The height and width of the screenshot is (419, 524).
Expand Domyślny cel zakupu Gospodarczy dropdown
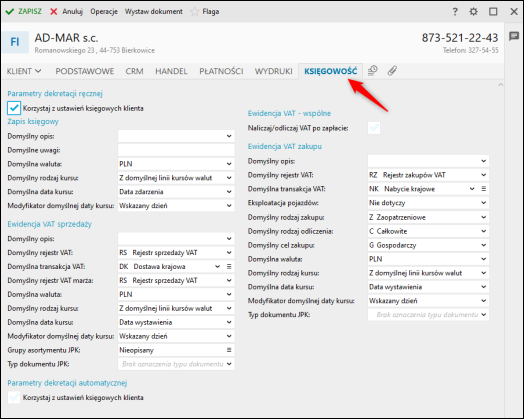(x=428, y=245)
